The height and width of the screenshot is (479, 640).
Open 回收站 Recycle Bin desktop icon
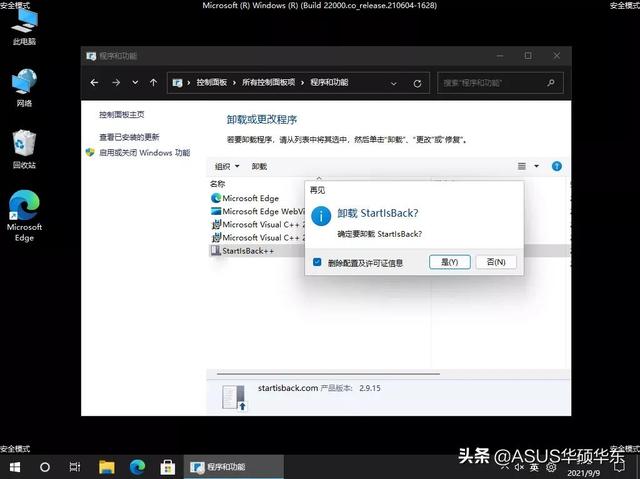tap(24, 145)
